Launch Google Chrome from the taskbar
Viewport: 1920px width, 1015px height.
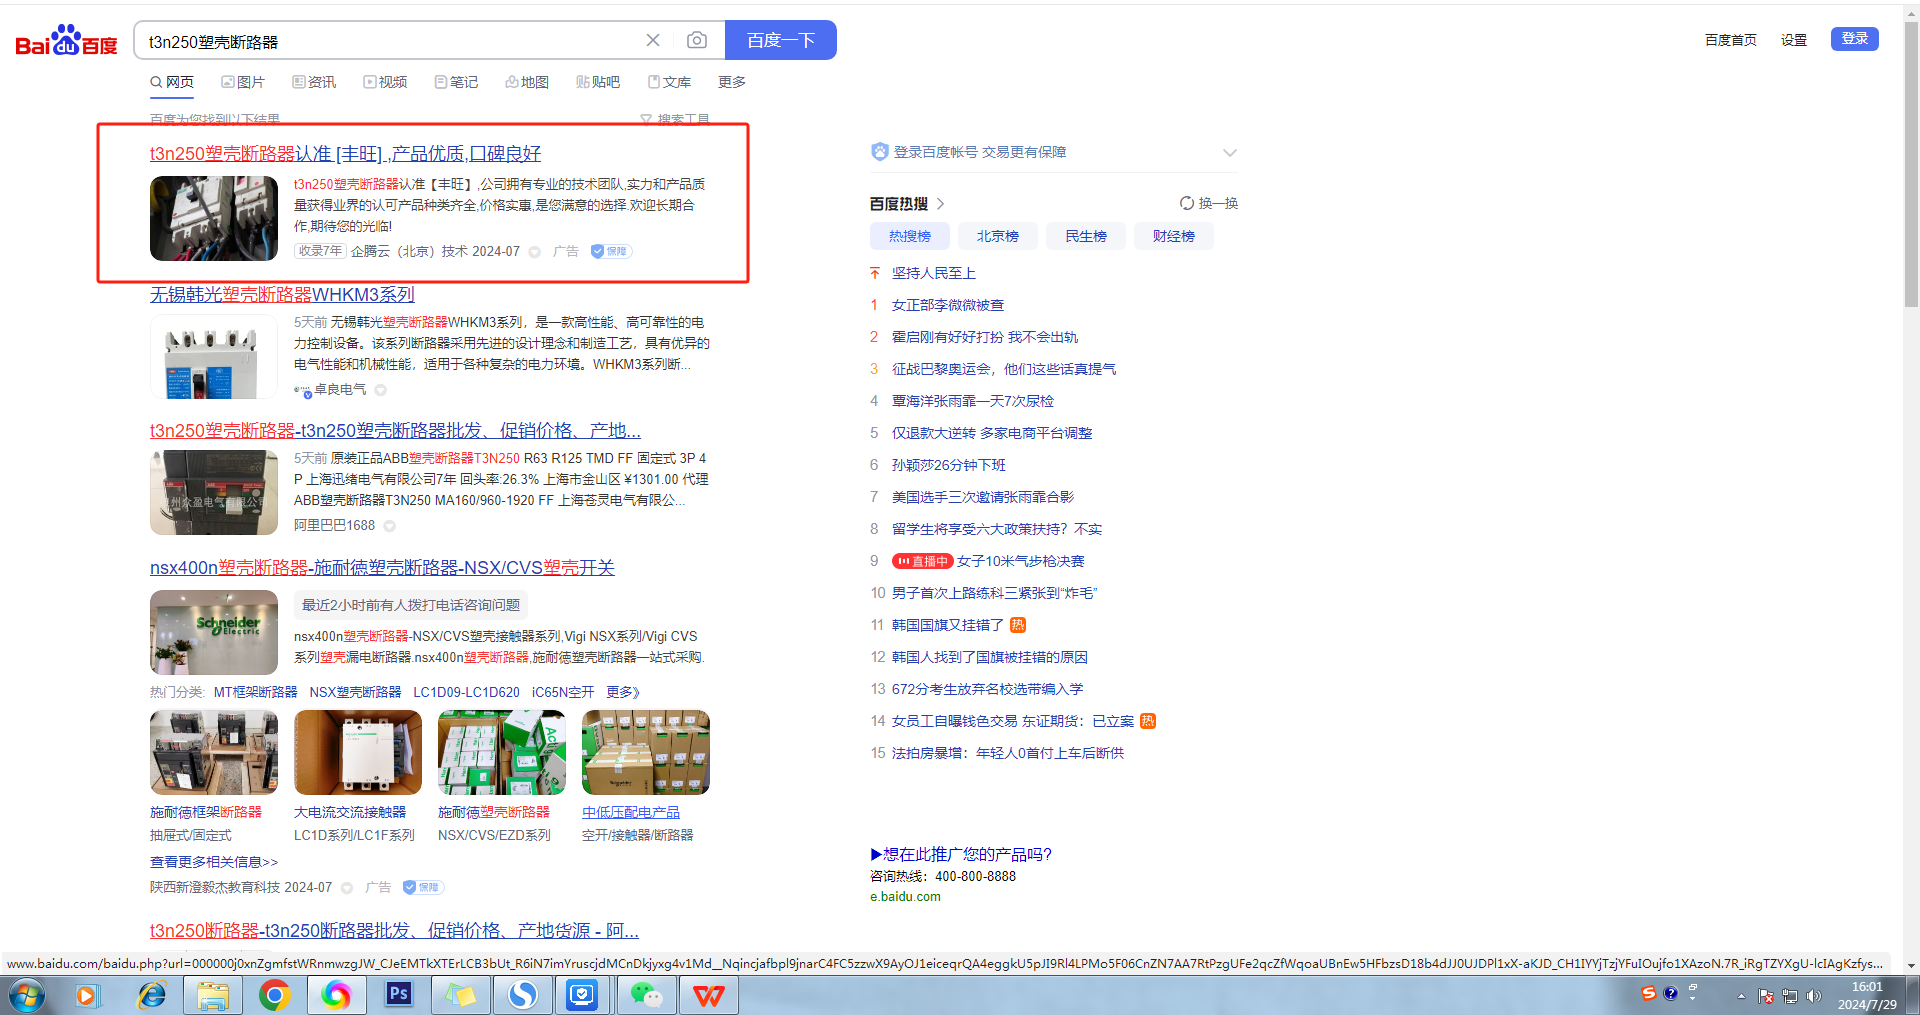(274, 994)
